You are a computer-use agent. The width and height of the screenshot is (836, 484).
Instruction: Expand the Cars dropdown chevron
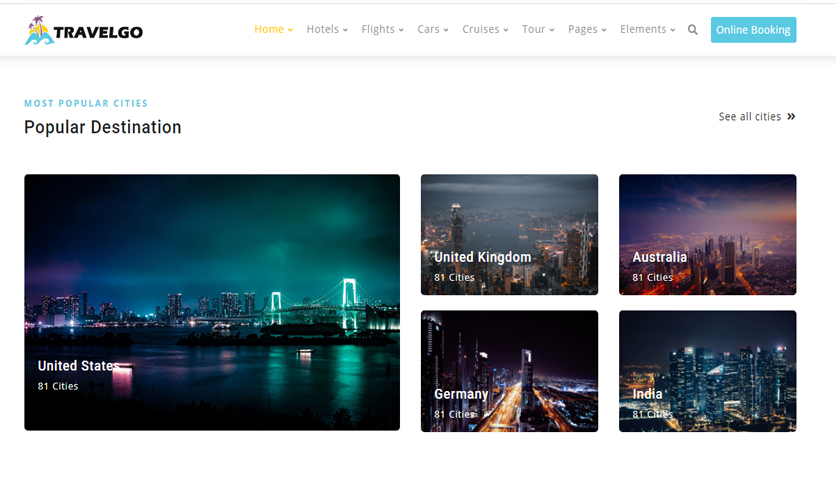pos(446,30)
